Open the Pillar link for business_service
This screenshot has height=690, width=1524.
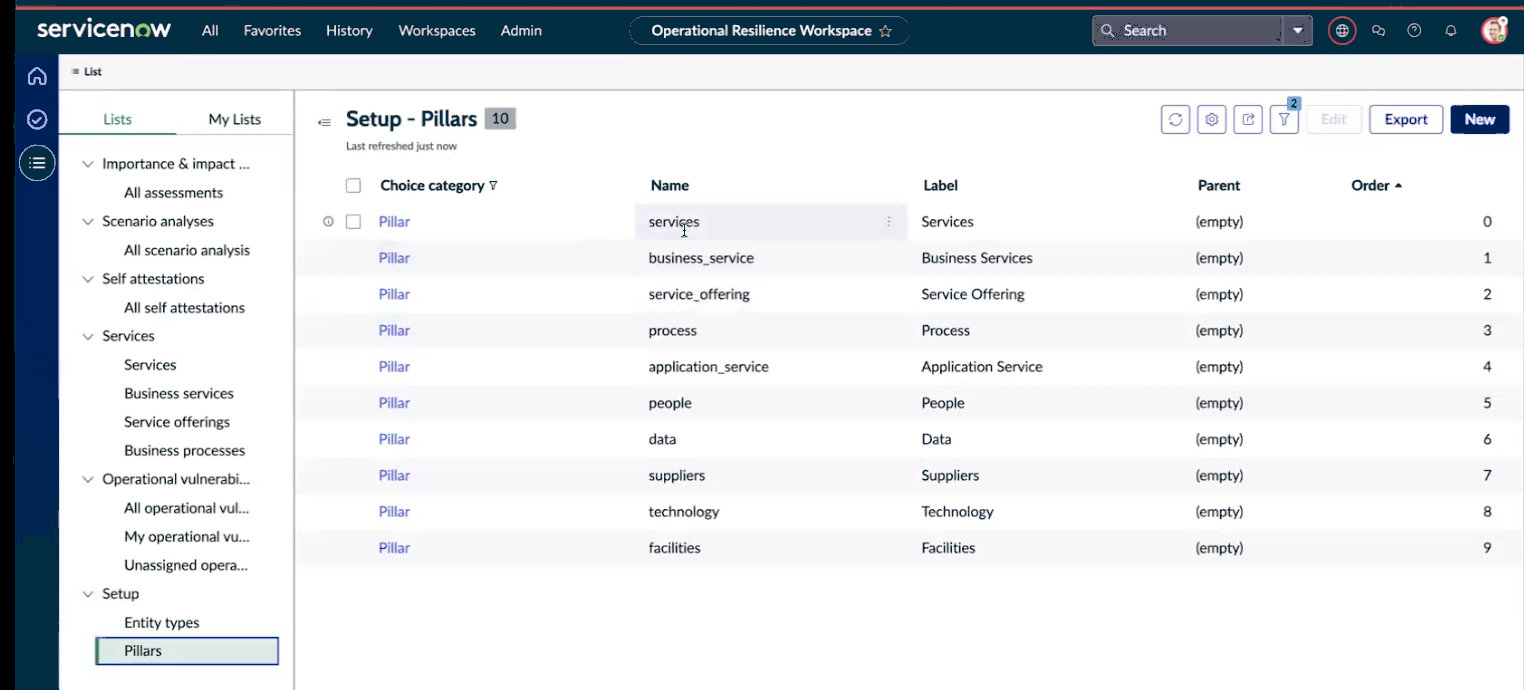tap(394, 258)
